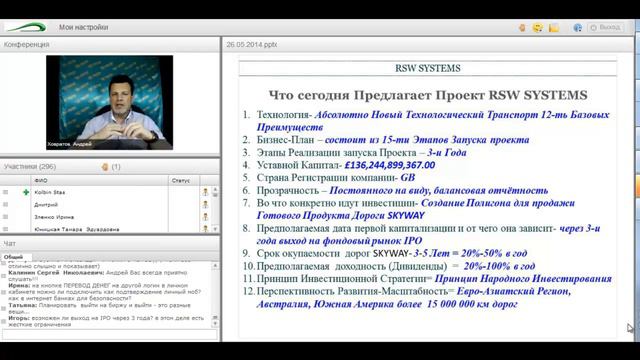Toggle the square marker left of Зленко Ирина
Screen dimensions: 640x360
pos(5,217)
